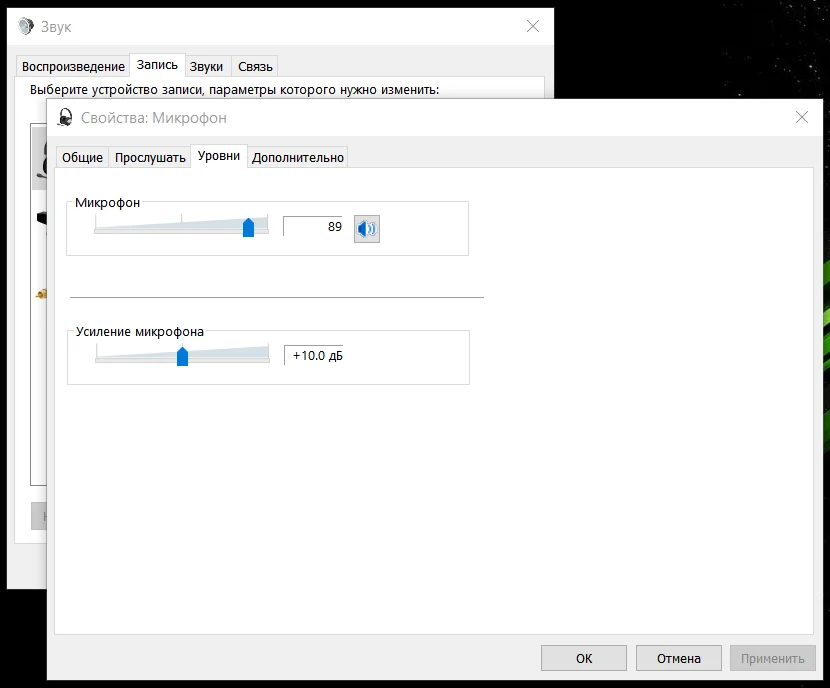Confirm changes with the OK button

[x=584, y=658]
